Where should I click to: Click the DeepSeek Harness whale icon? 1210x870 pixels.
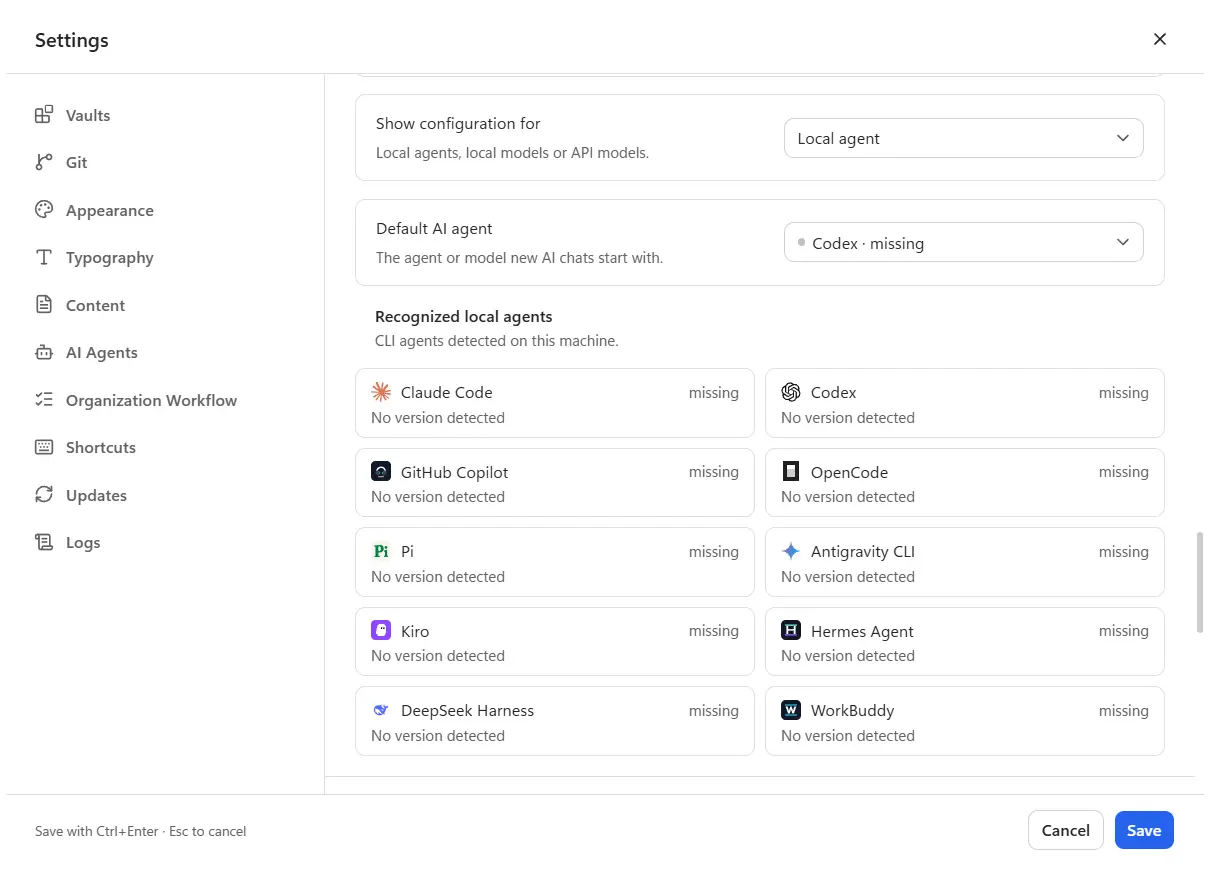coord(381,710)
